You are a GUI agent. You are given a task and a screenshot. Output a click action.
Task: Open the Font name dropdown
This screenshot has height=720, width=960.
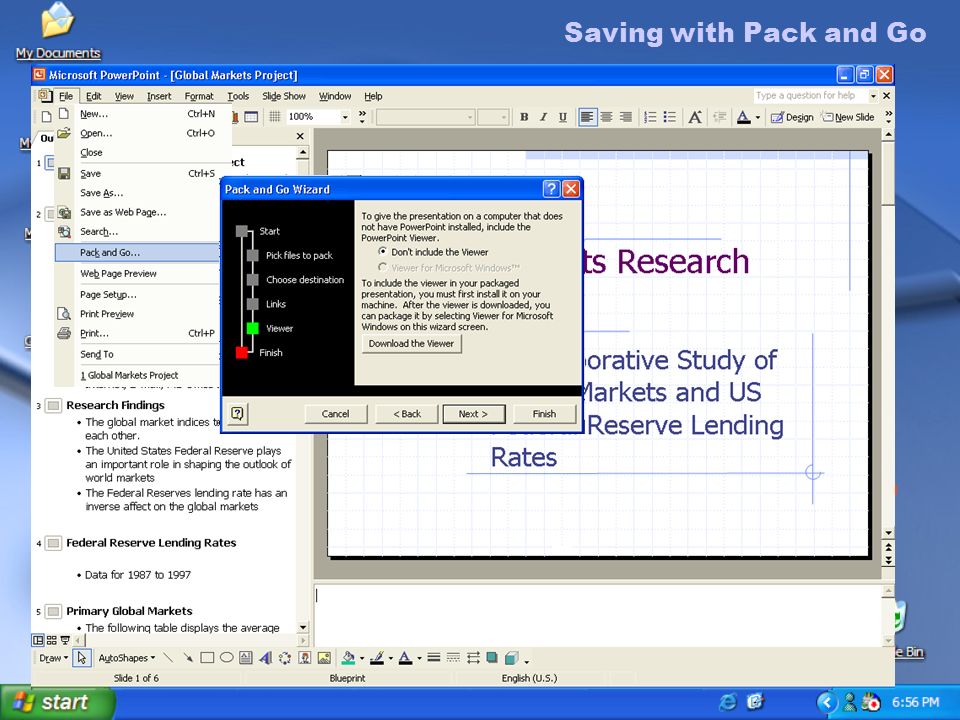pos(470,117)
